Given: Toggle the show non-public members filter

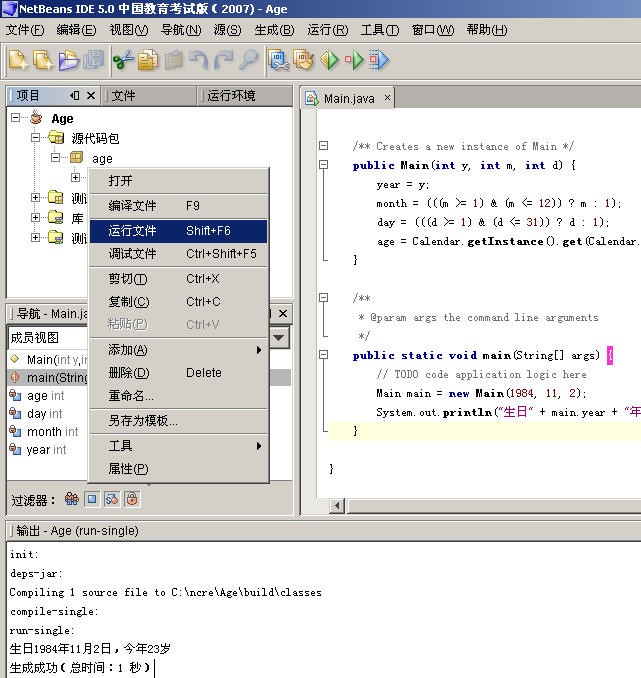Looking at the screenshot, I should [132, 499].
